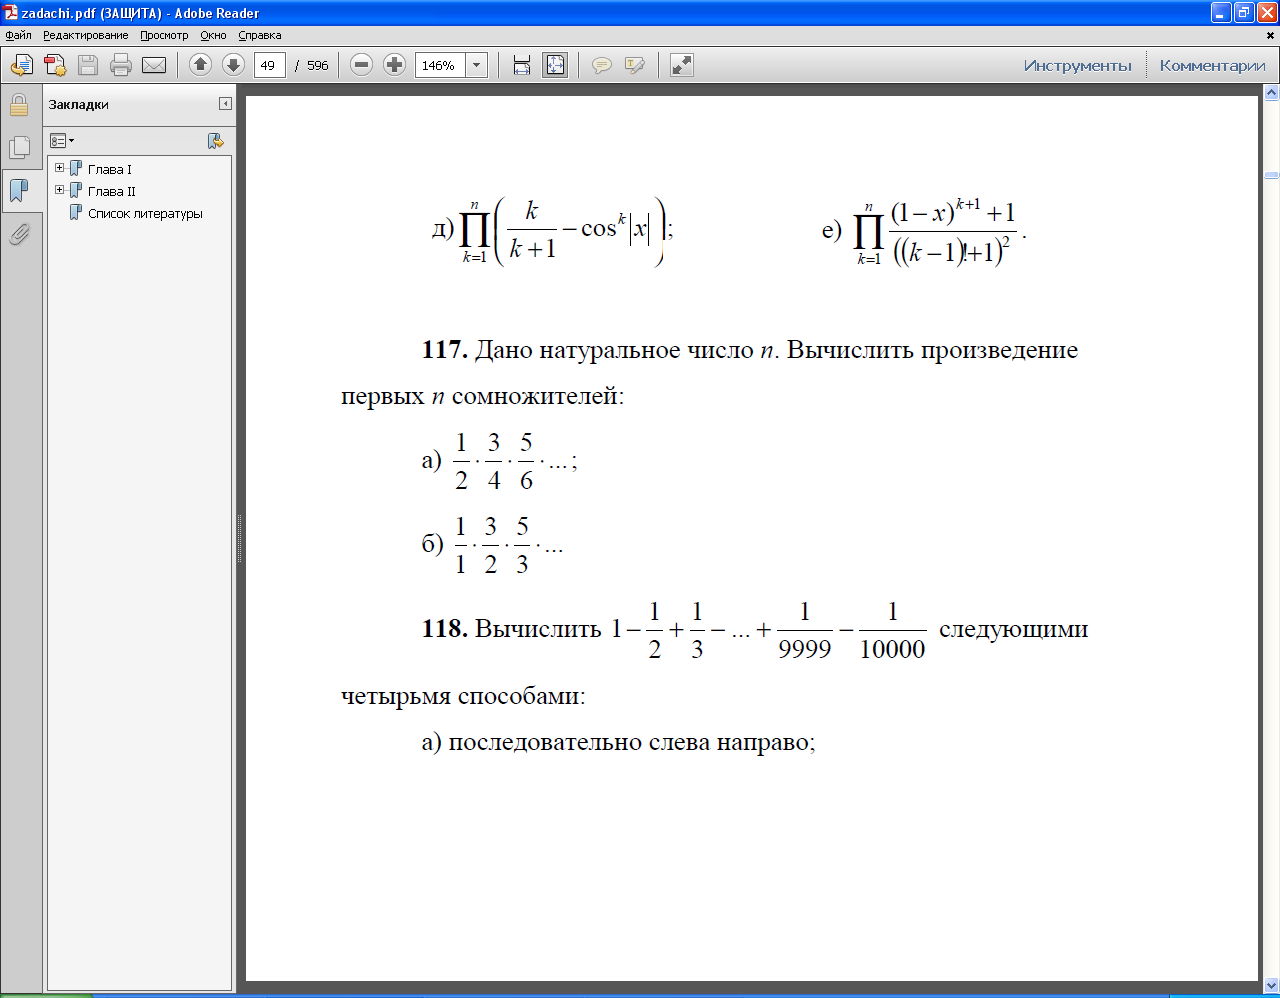1280x998 pixels.
Task: Go to previous page arrow
Action: click(x=200, y=65)
